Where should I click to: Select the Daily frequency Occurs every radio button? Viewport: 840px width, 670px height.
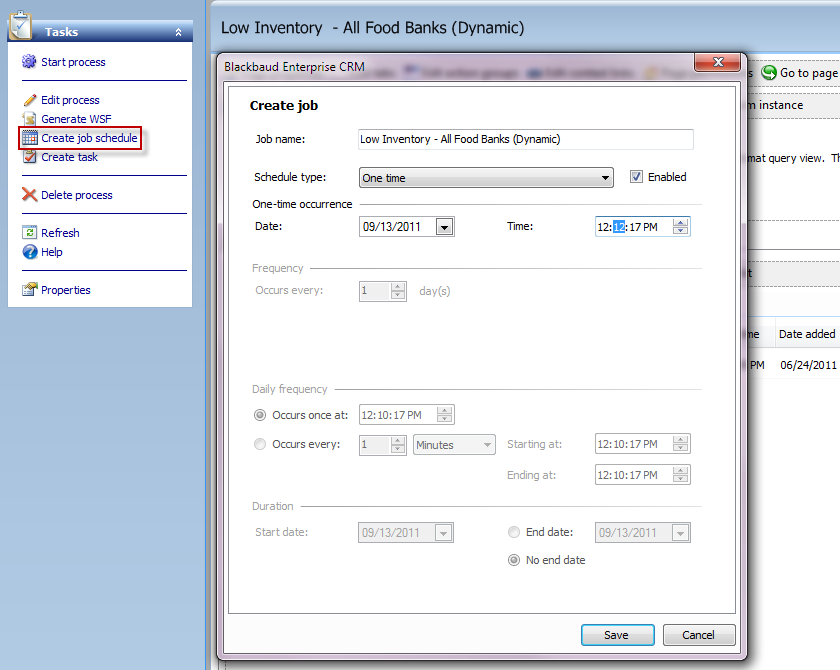pos(260,444)
